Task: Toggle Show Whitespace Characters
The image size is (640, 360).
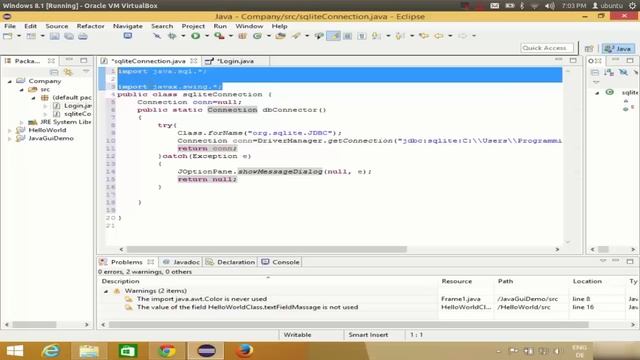Action: [x=362, y=36]
